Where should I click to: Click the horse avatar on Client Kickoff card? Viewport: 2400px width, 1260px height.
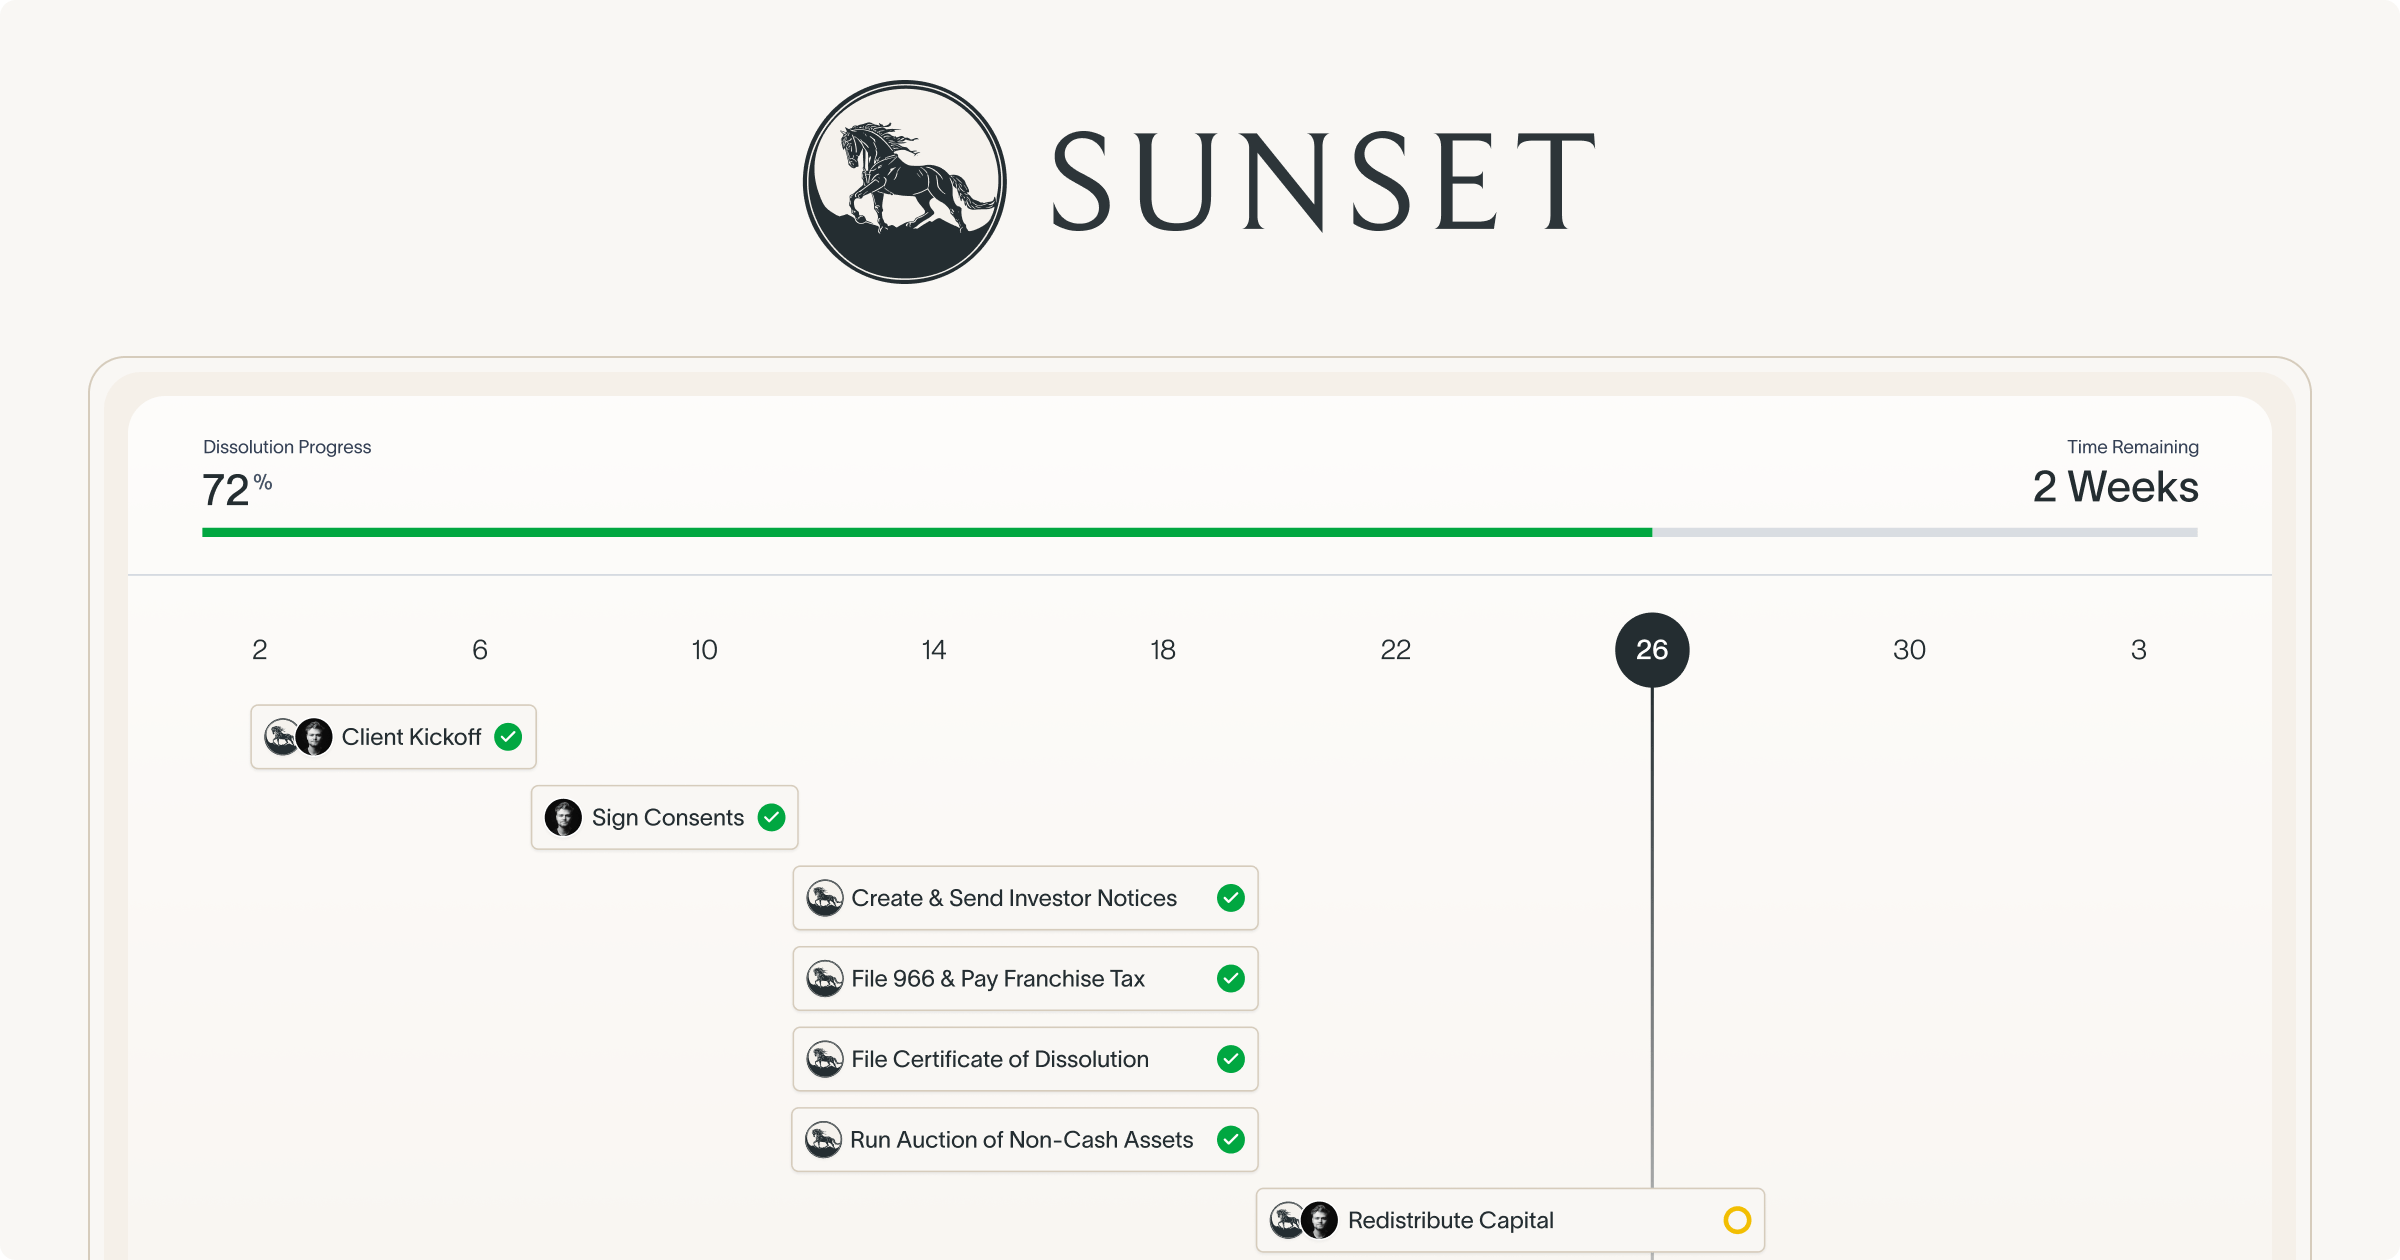(x=281, y=737)
